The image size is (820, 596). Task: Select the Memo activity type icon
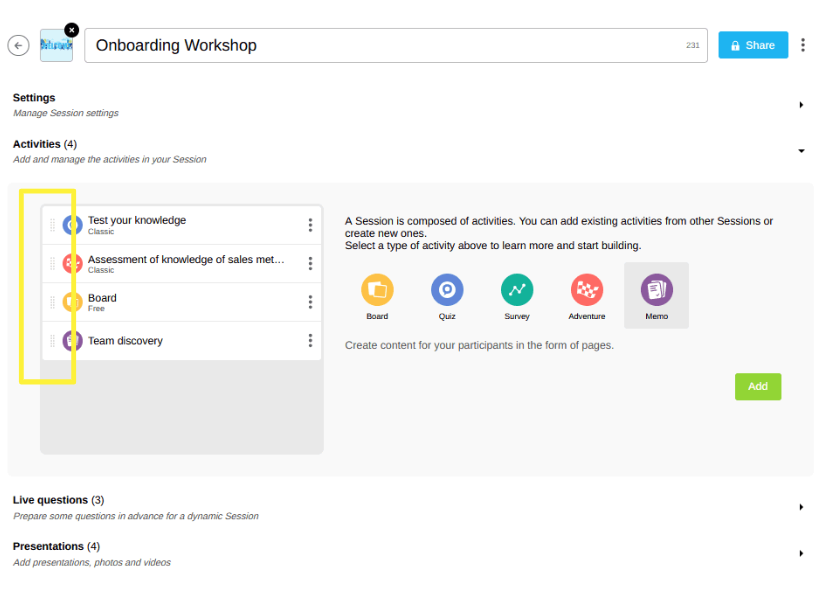(656, 290)
